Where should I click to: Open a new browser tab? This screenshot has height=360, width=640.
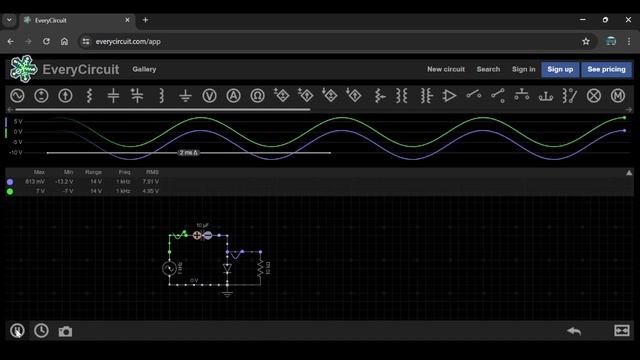point(145,20)
